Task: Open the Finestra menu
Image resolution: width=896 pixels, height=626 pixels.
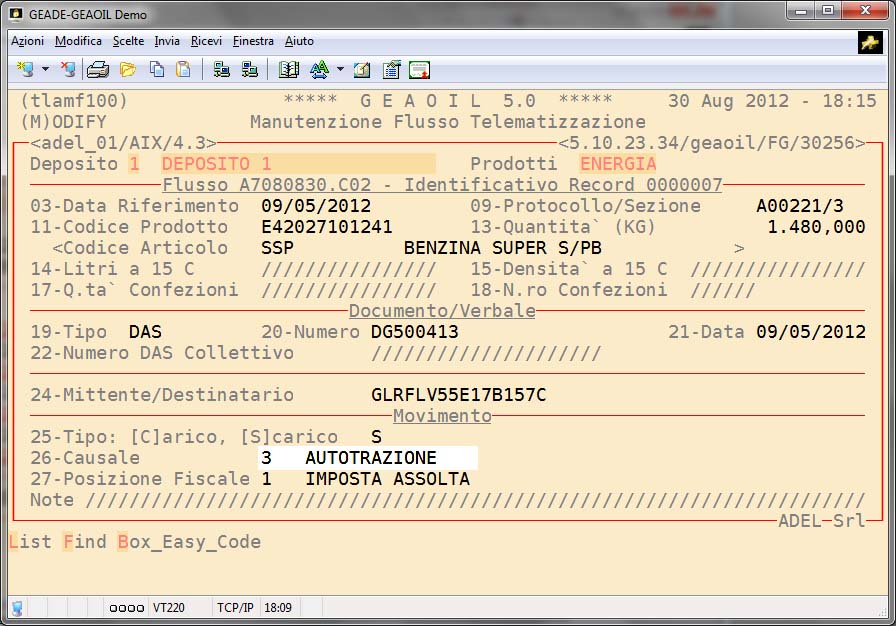Action: pyautogui.click(x=253, y=41)
